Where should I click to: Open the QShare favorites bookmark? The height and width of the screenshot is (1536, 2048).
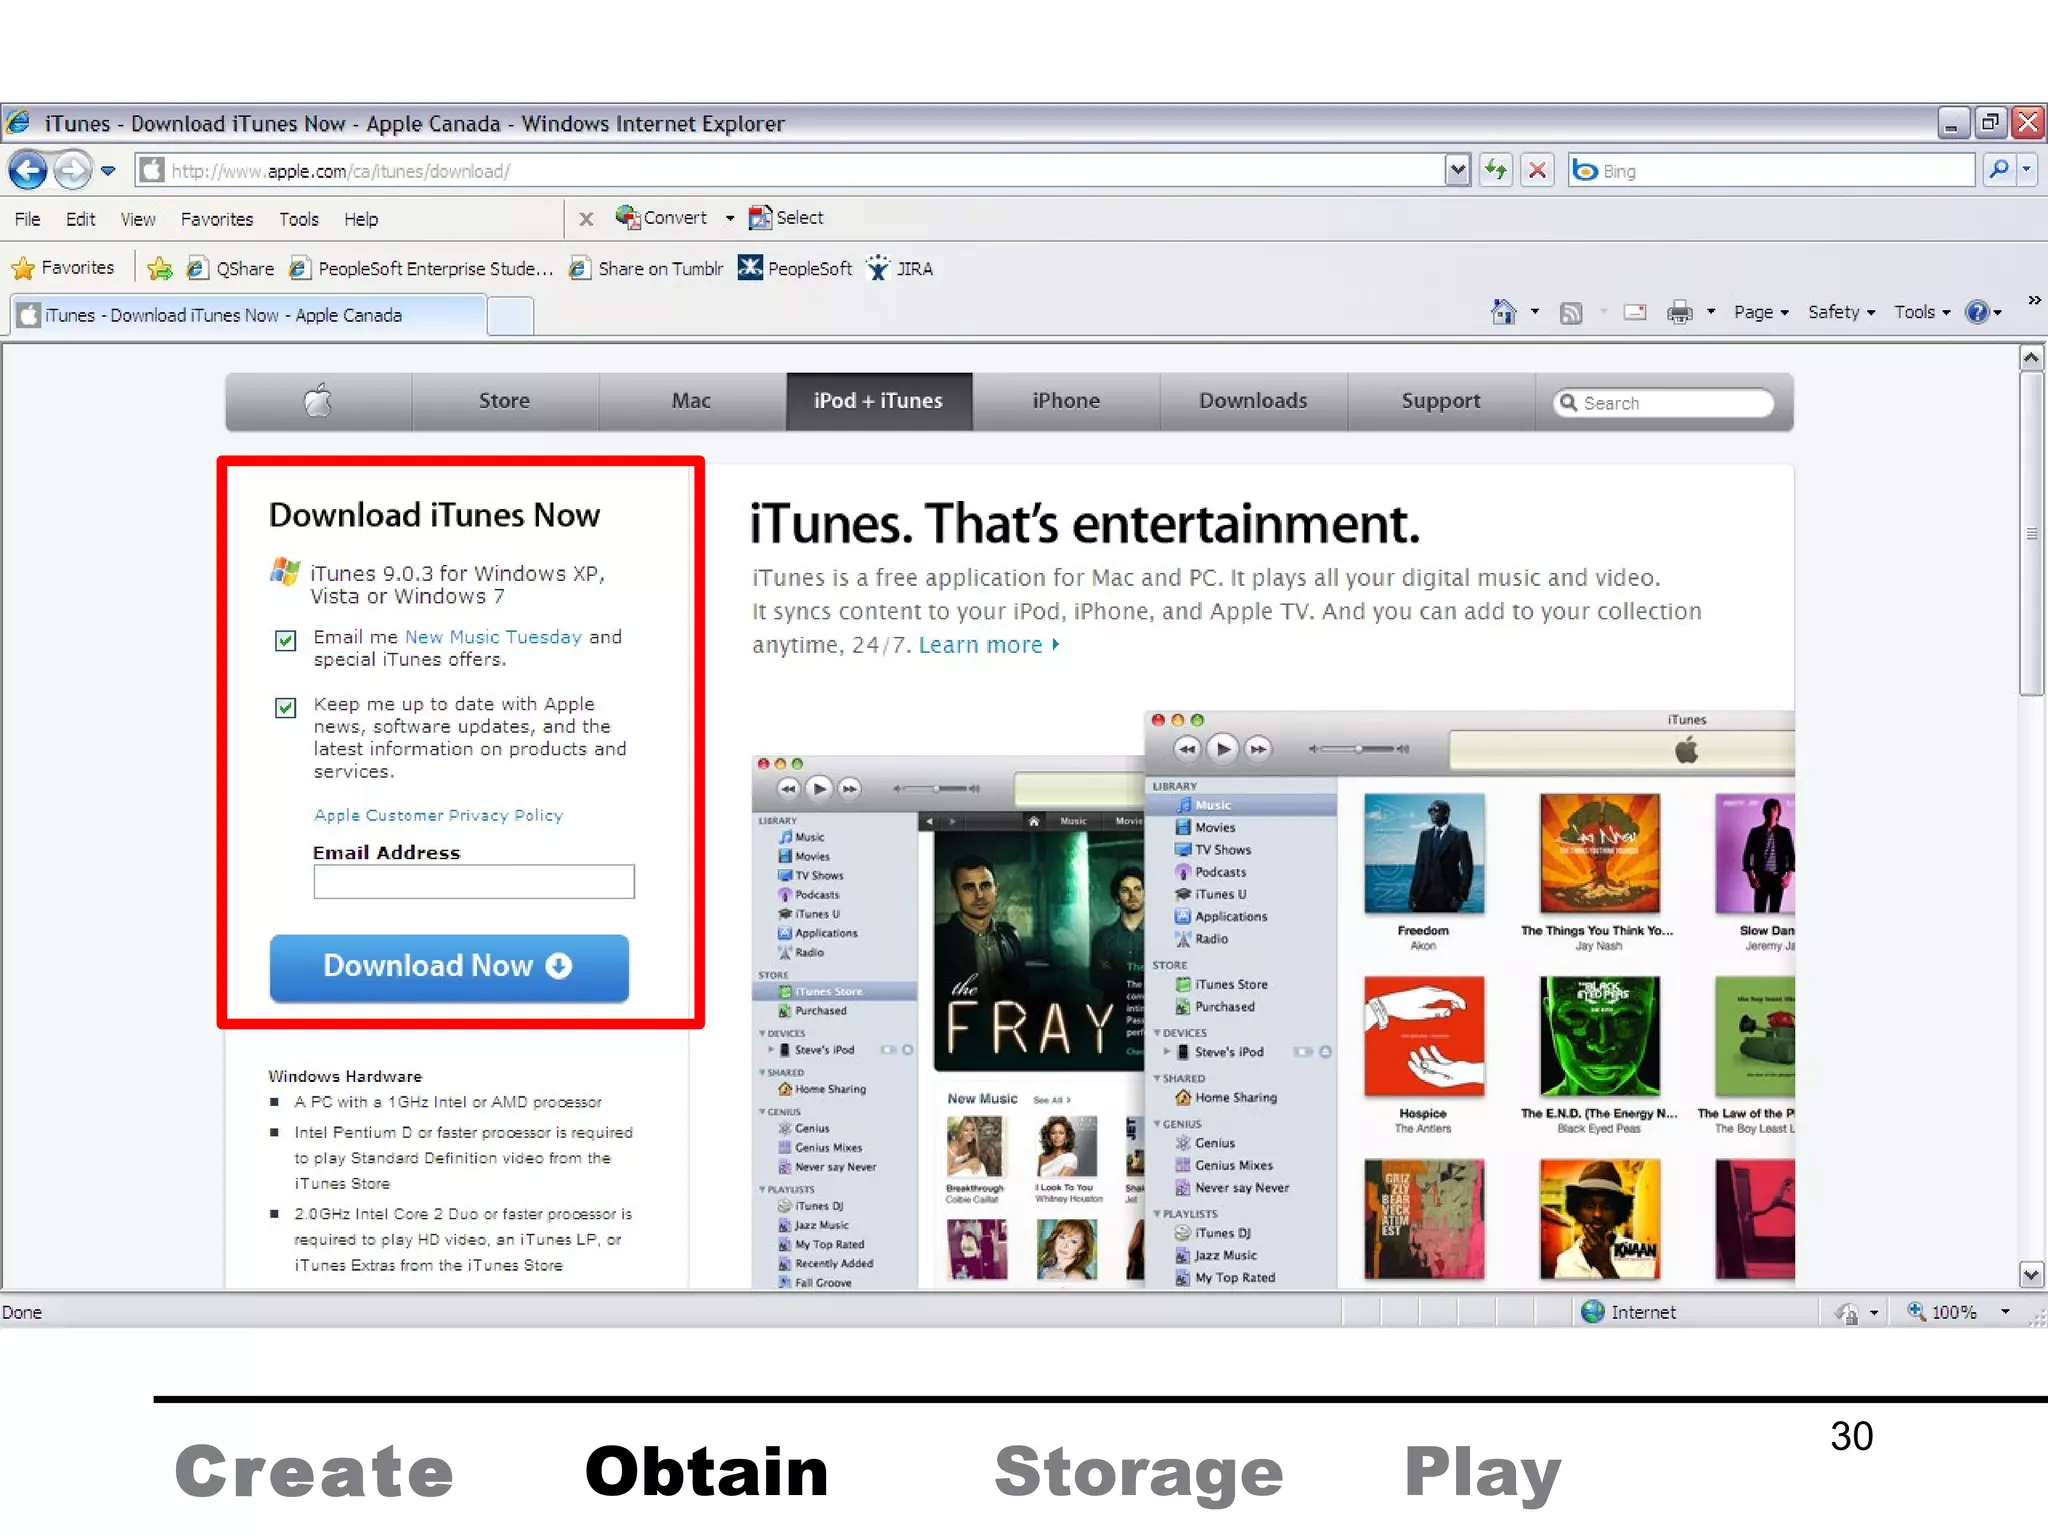(231, 268)
